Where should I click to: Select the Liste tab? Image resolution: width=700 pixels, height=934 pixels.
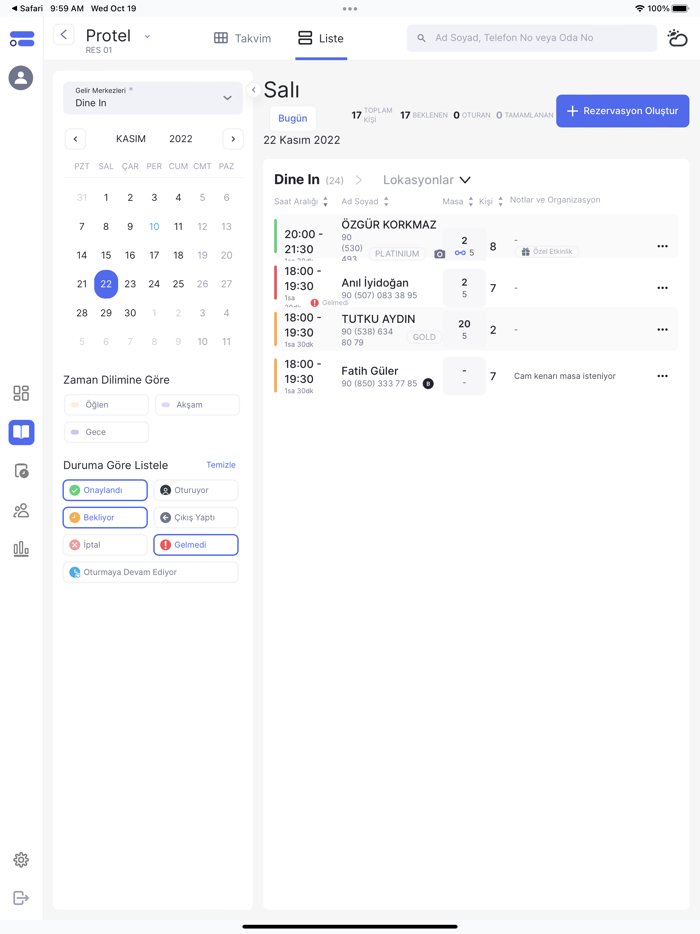(x=321, y=38)
